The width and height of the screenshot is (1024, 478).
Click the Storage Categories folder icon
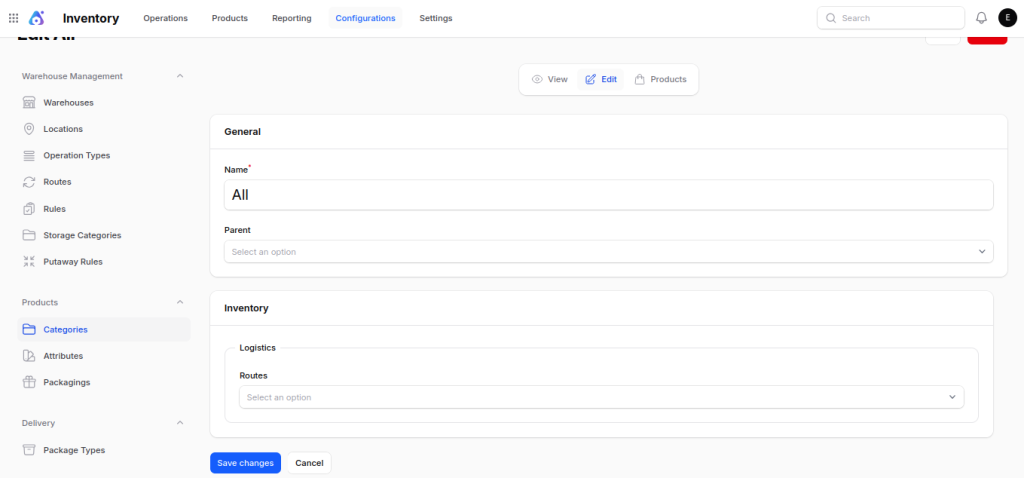(29, 235)
